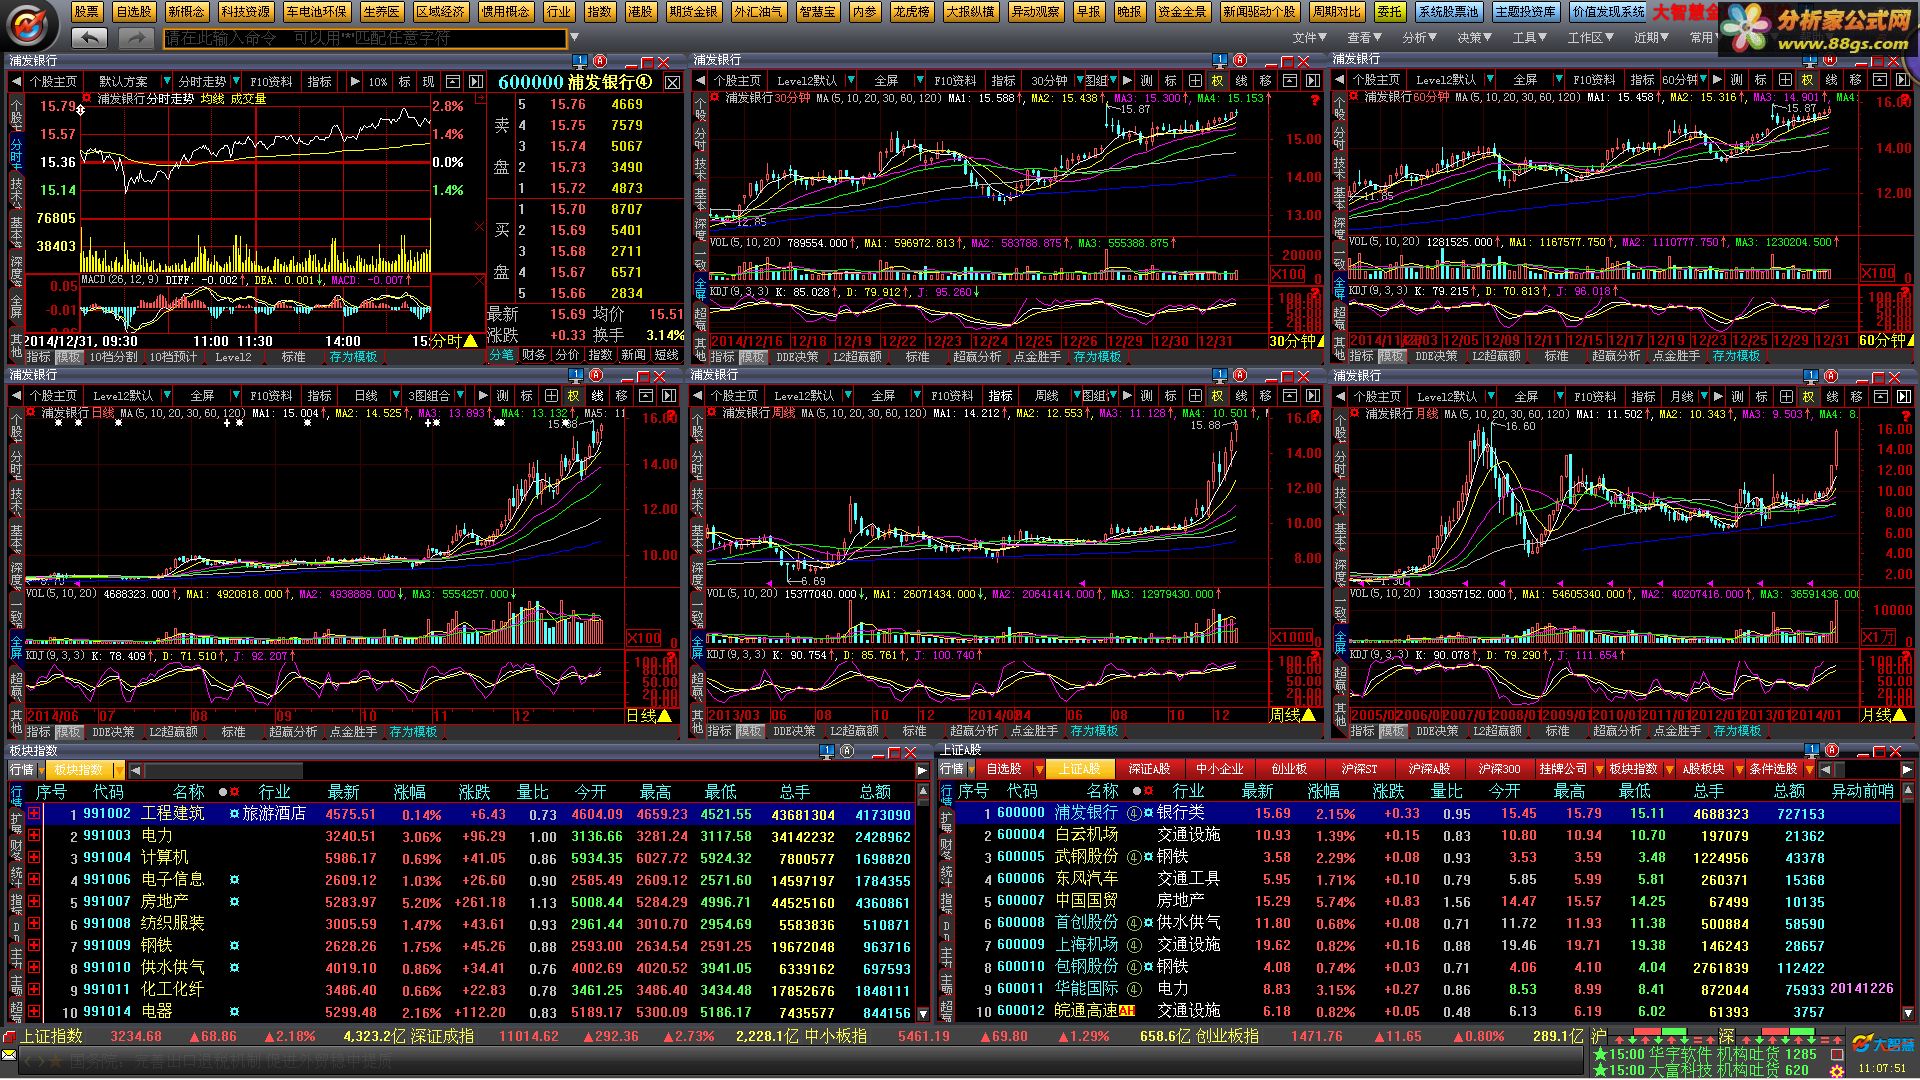Click the command input field

(x=365, y=38)
